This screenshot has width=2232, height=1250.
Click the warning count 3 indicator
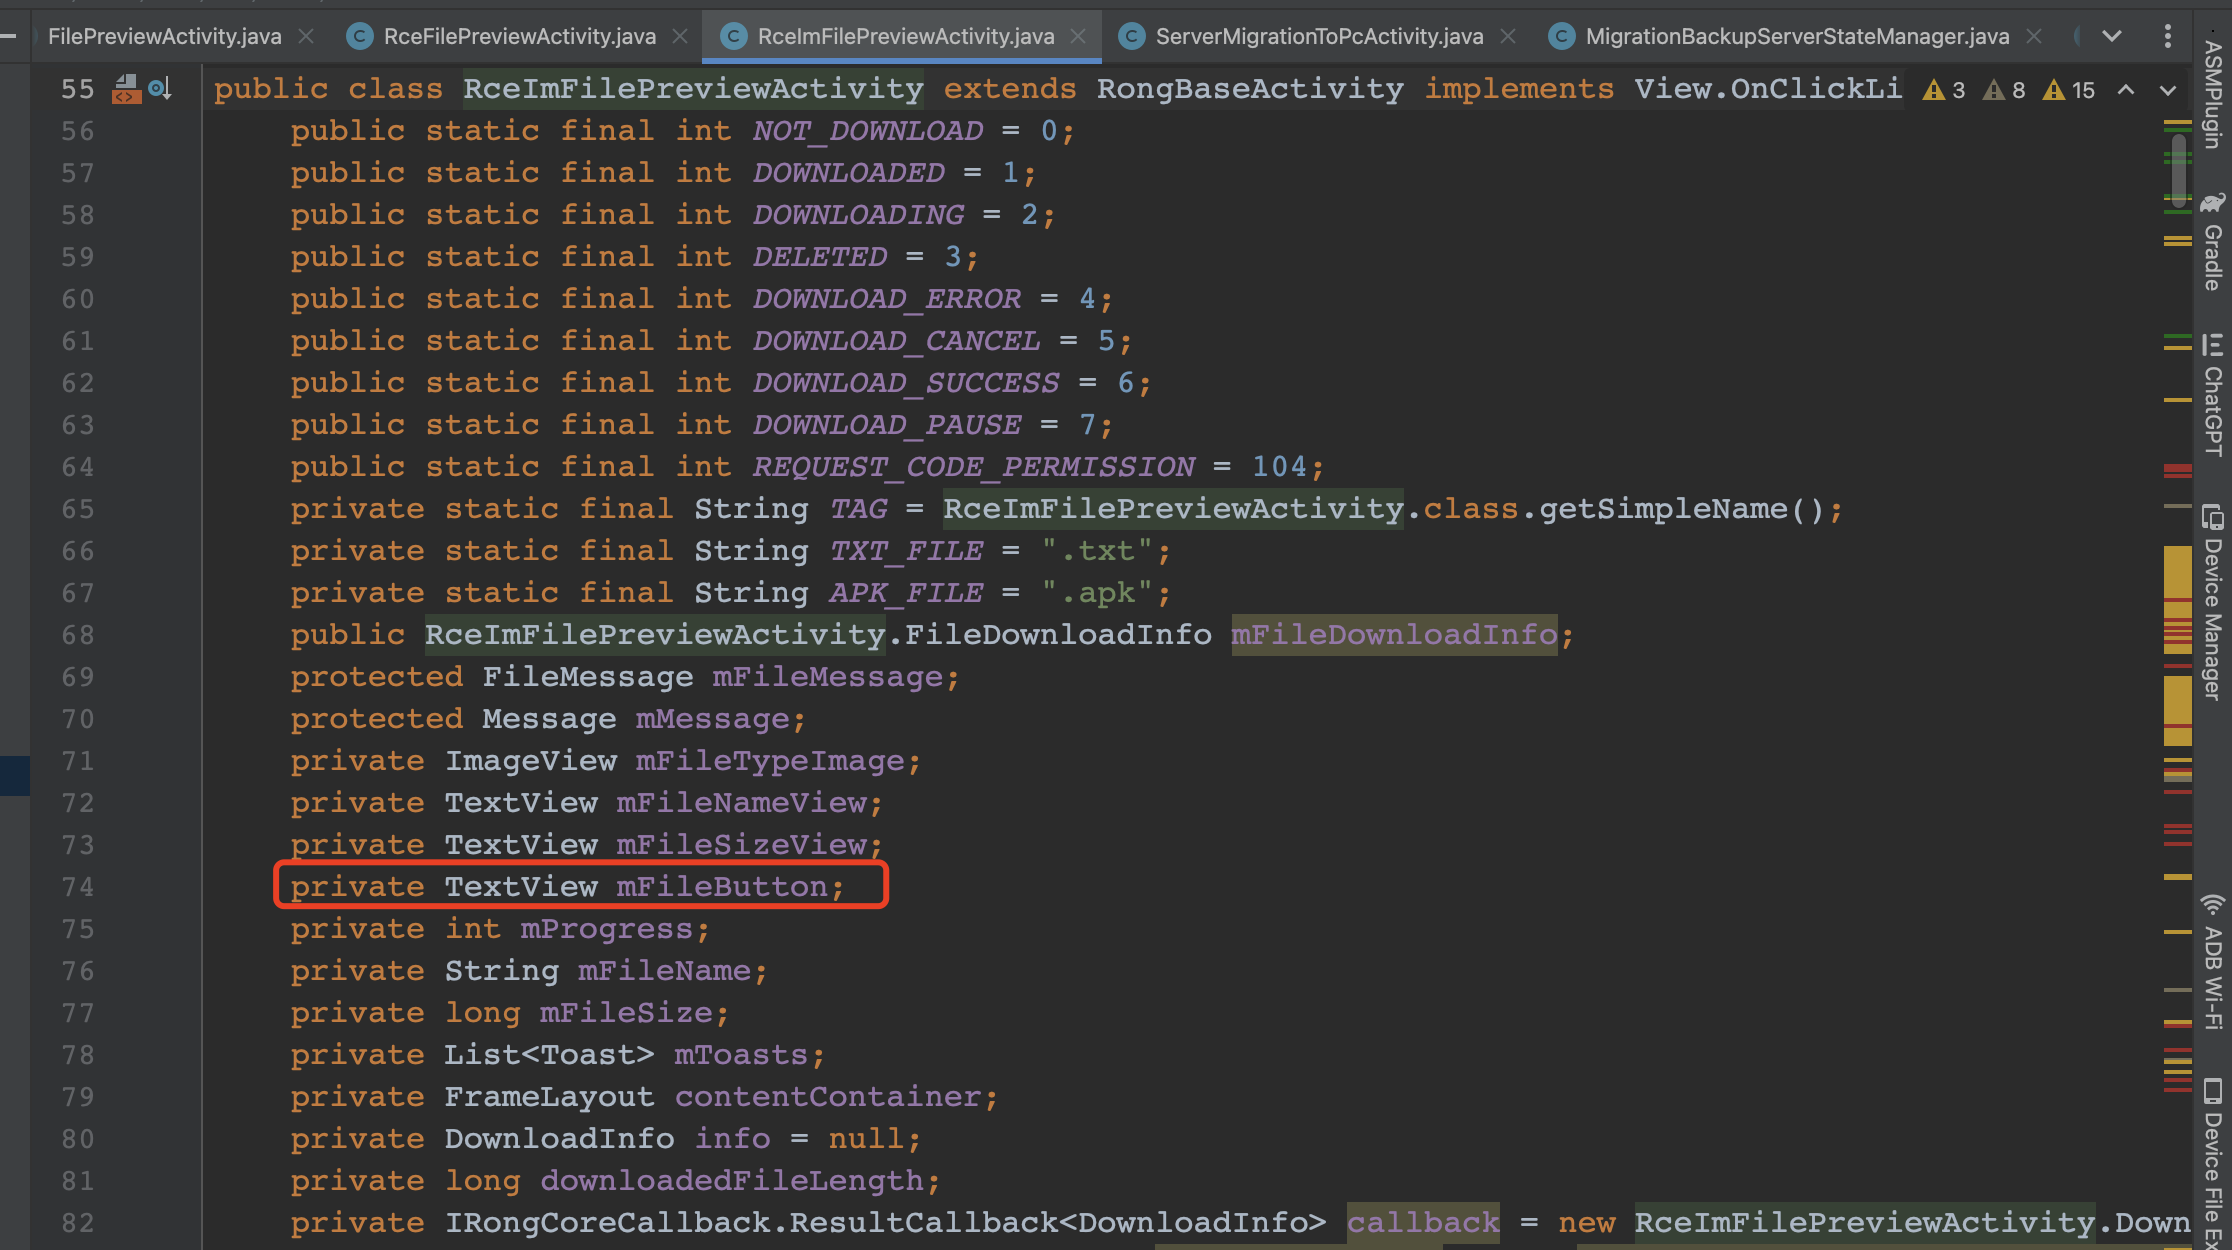click(1944, 90)
